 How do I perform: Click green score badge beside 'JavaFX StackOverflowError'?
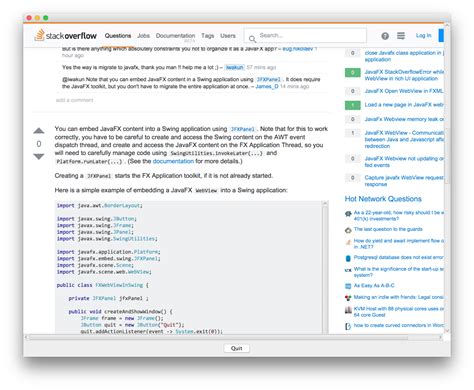click(352, 72)
